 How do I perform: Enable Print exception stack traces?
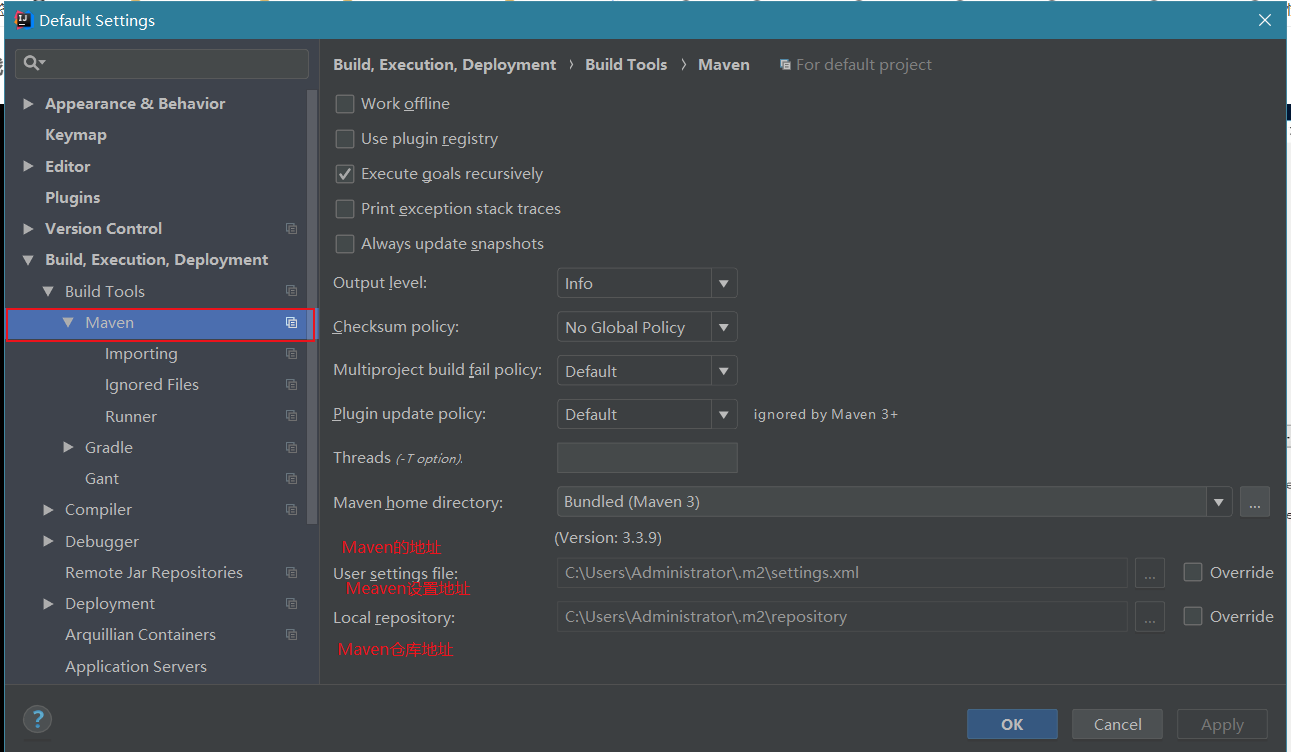click(x=345, y=209)
